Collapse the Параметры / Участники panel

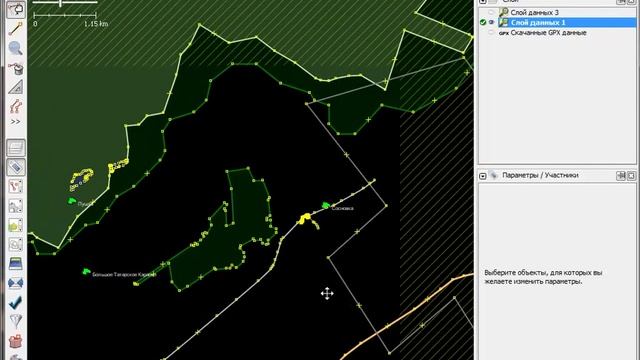pyautogui.click(x=483, y=176)
